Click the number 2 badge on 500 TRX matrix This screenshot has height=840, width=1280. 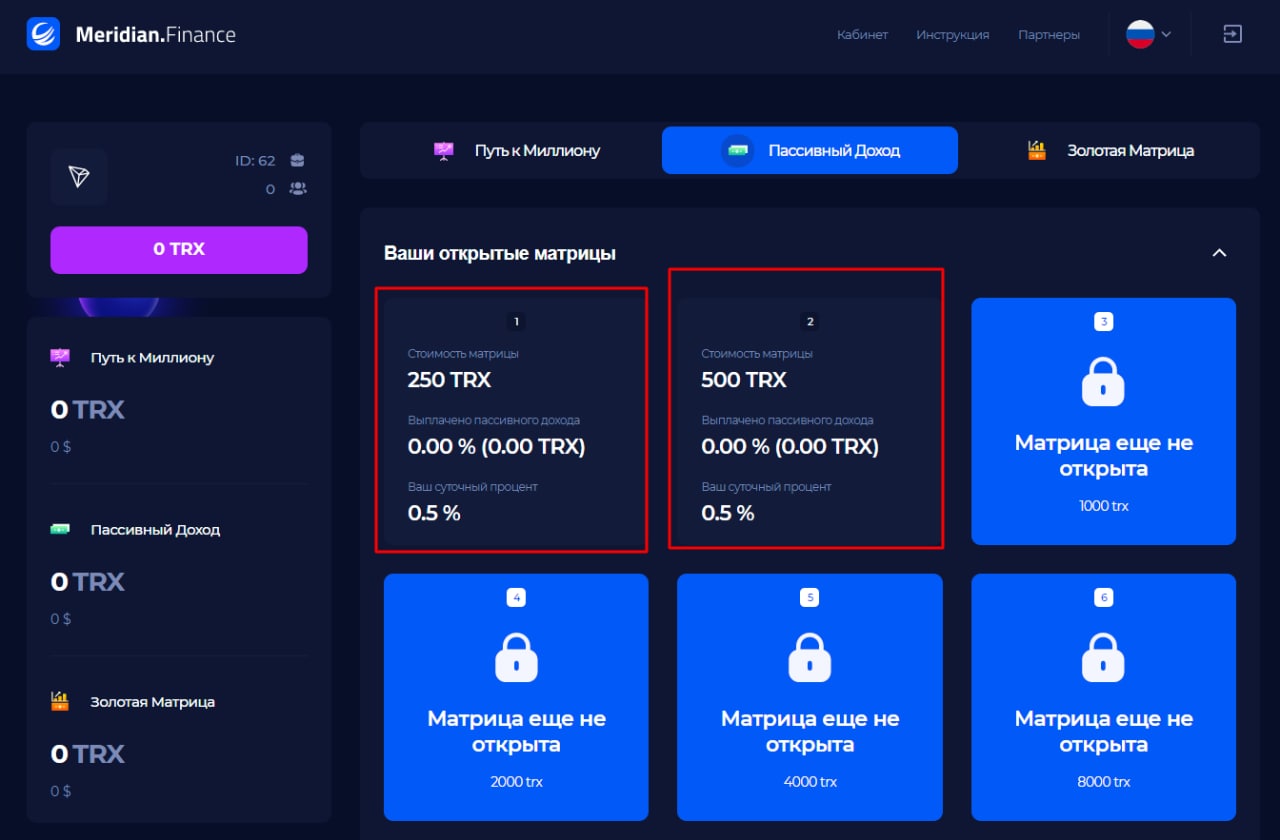coord(810,321)
